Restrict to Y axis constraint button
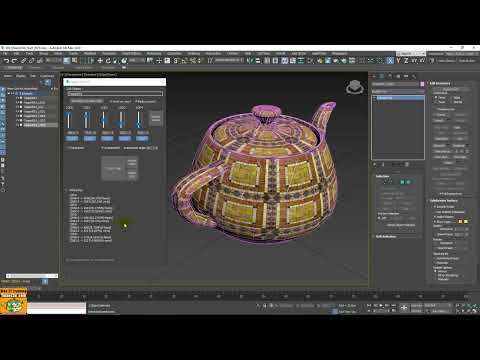Viewport: 480px width, 360px height. click(x=398, y=61)
